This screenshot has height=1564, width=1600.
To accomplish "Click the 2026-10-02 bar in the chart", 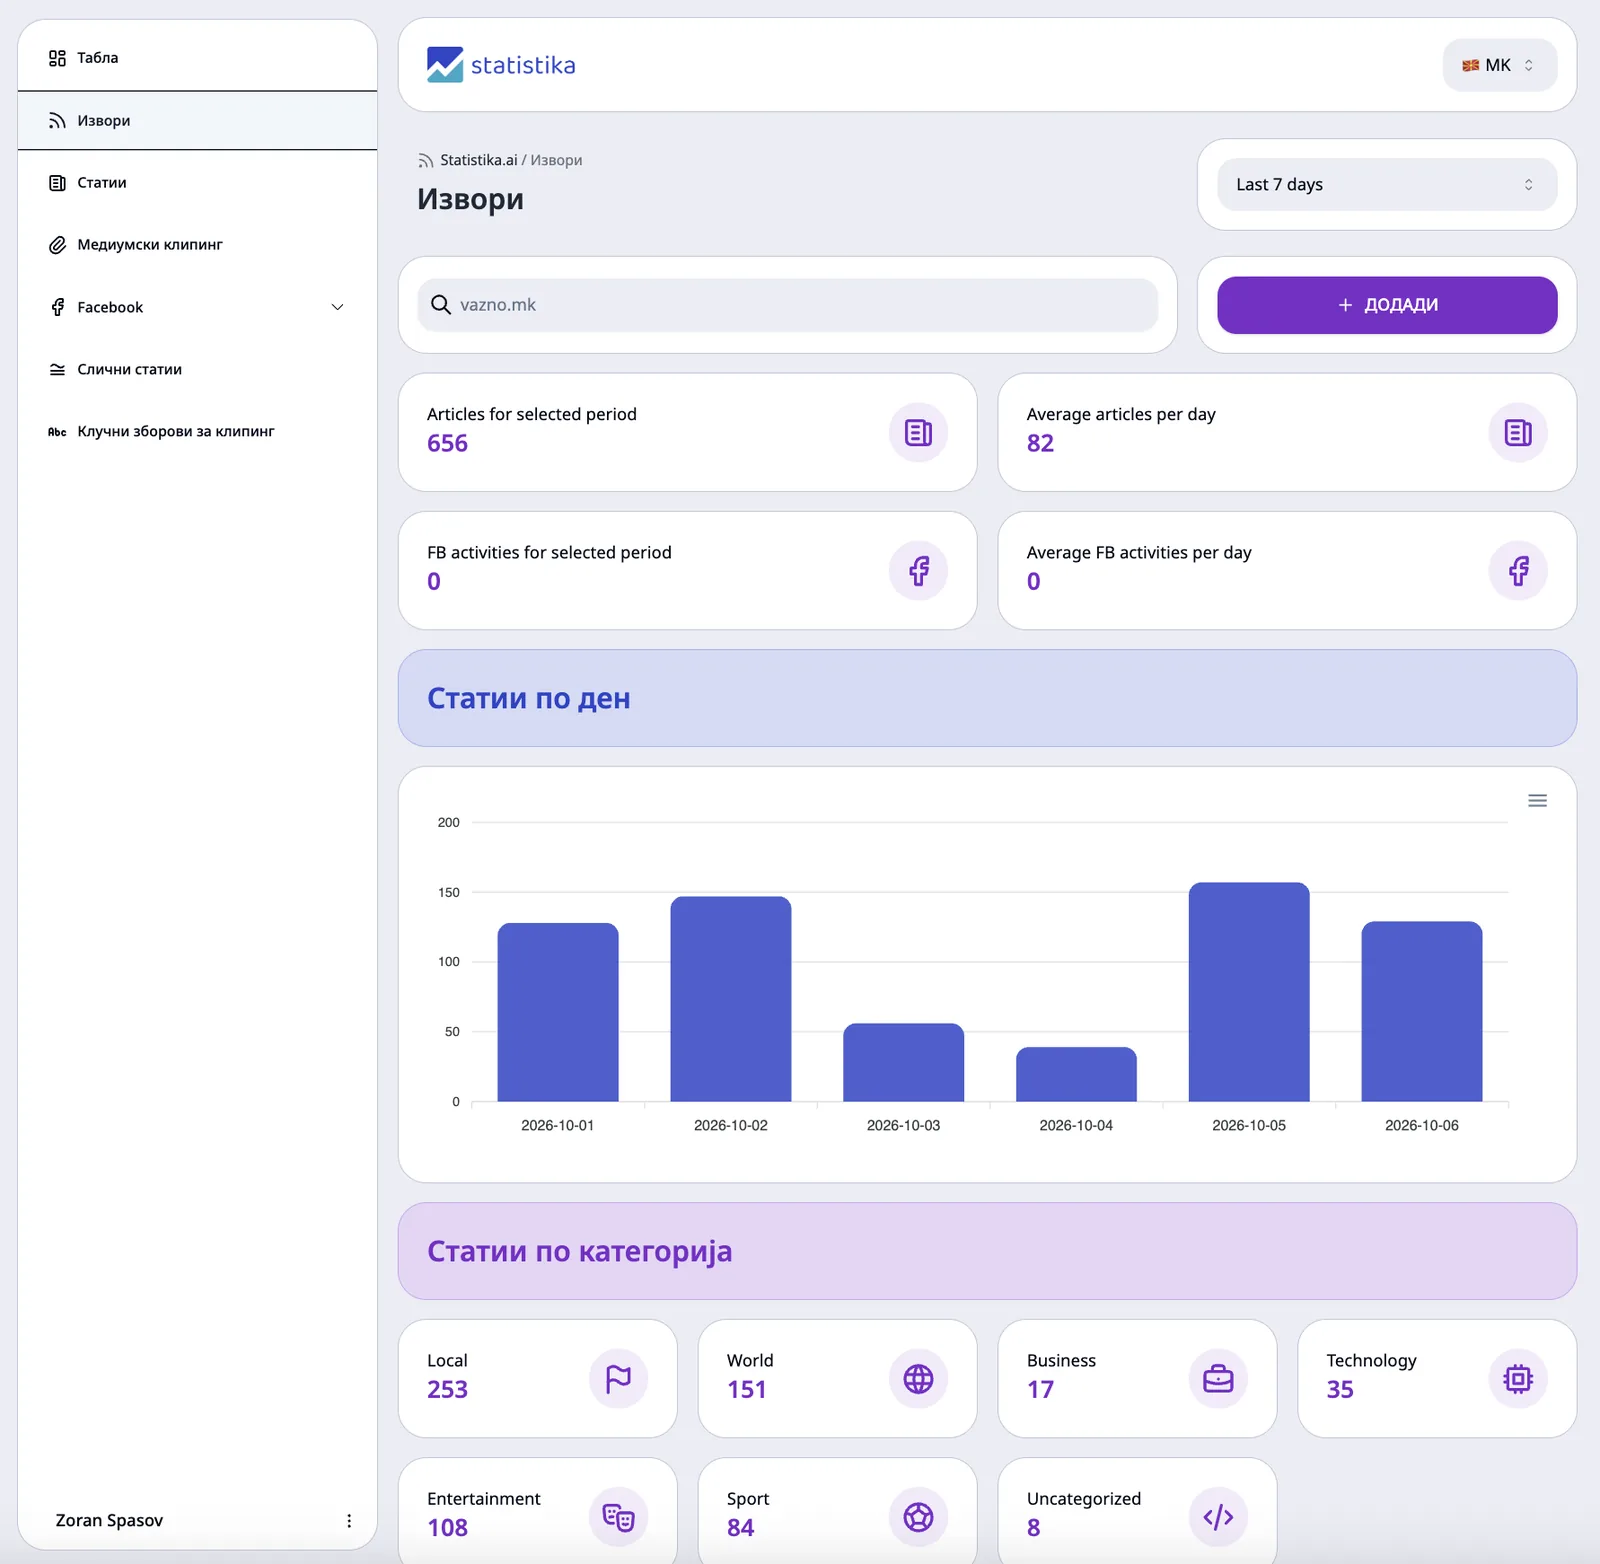I will coord(731,999).
